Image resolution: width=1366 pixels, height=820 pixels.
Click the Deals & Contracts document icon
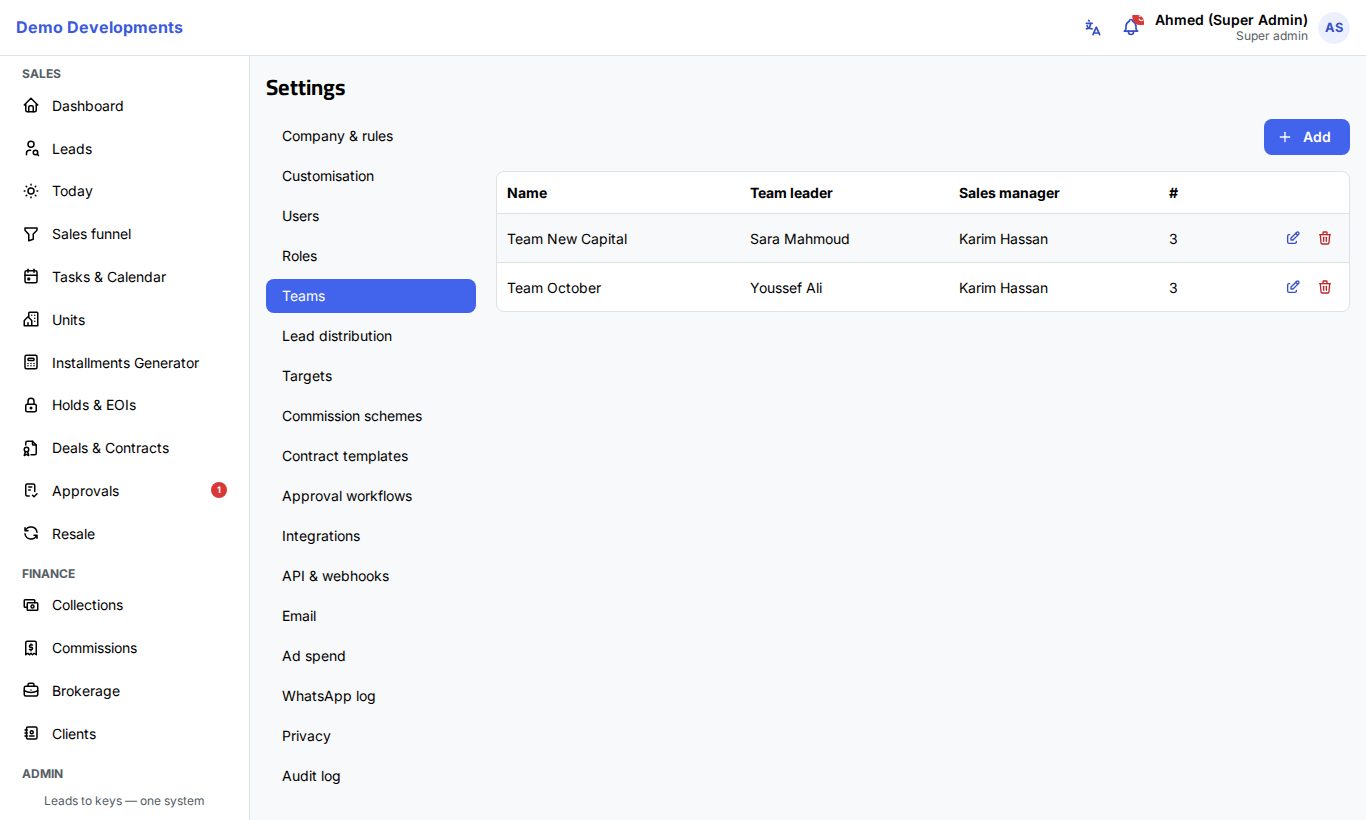click(x=31, y=448)
